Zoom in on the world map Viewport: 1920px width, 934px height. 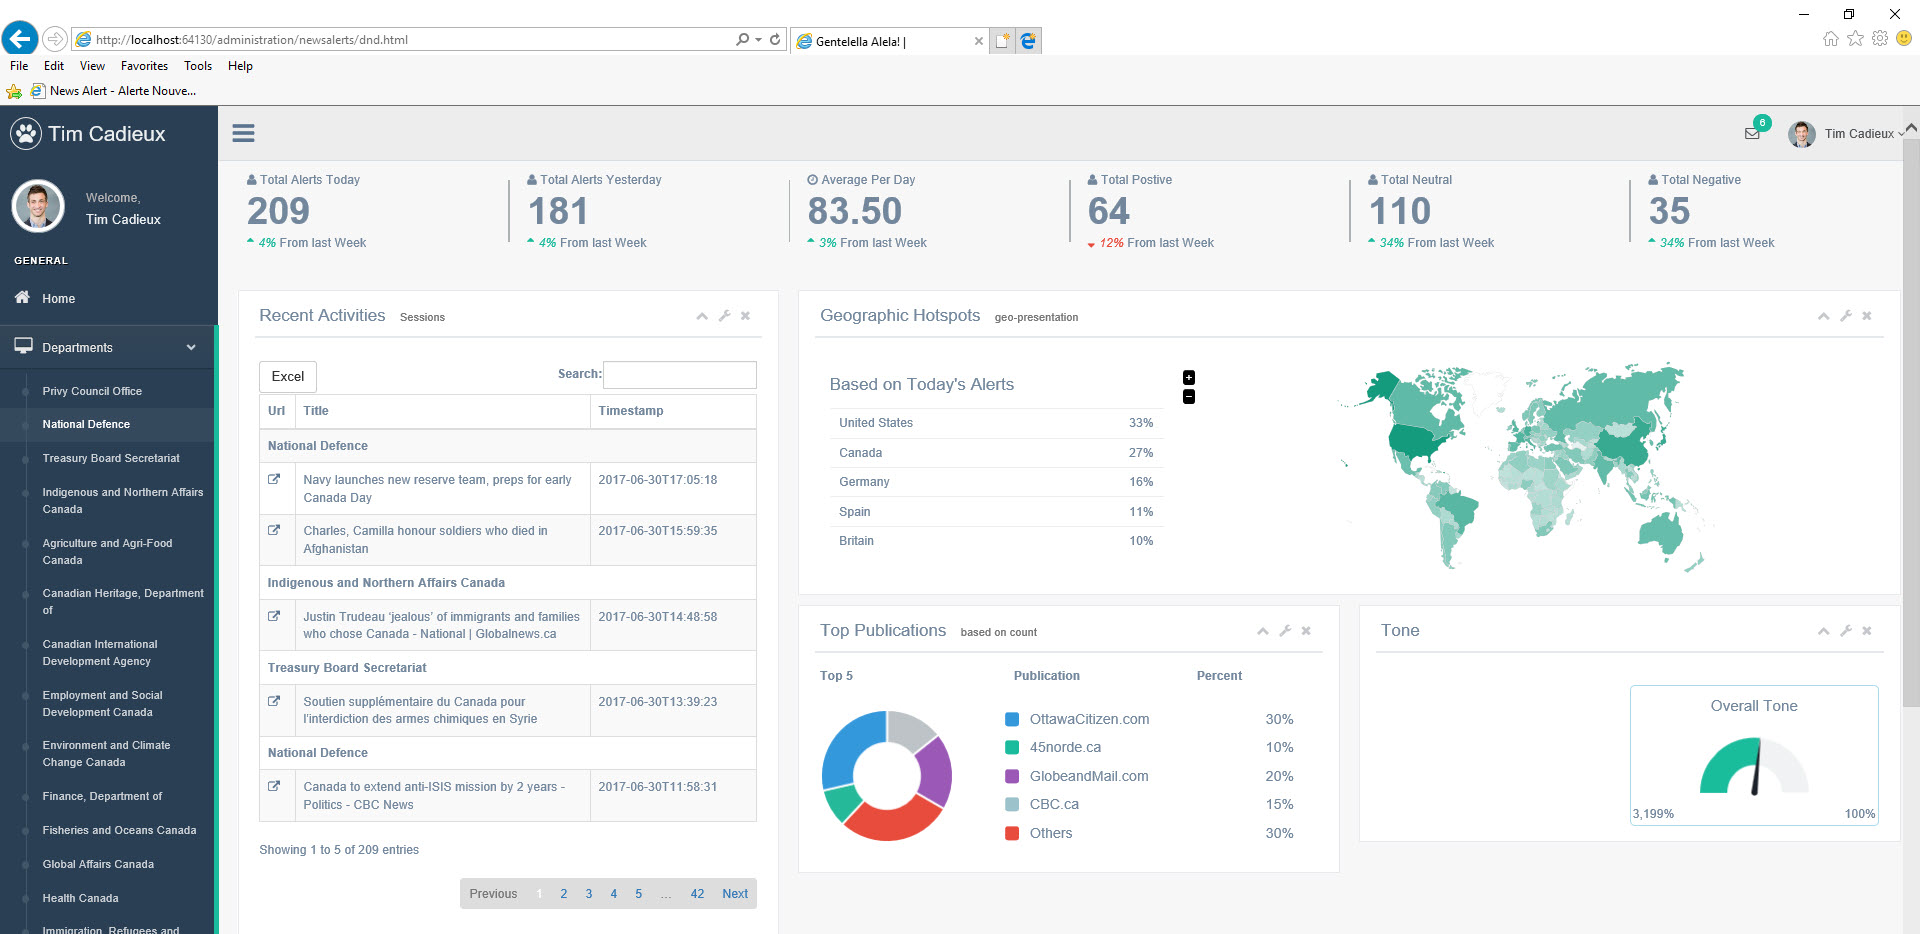[x=1189, y=377]
